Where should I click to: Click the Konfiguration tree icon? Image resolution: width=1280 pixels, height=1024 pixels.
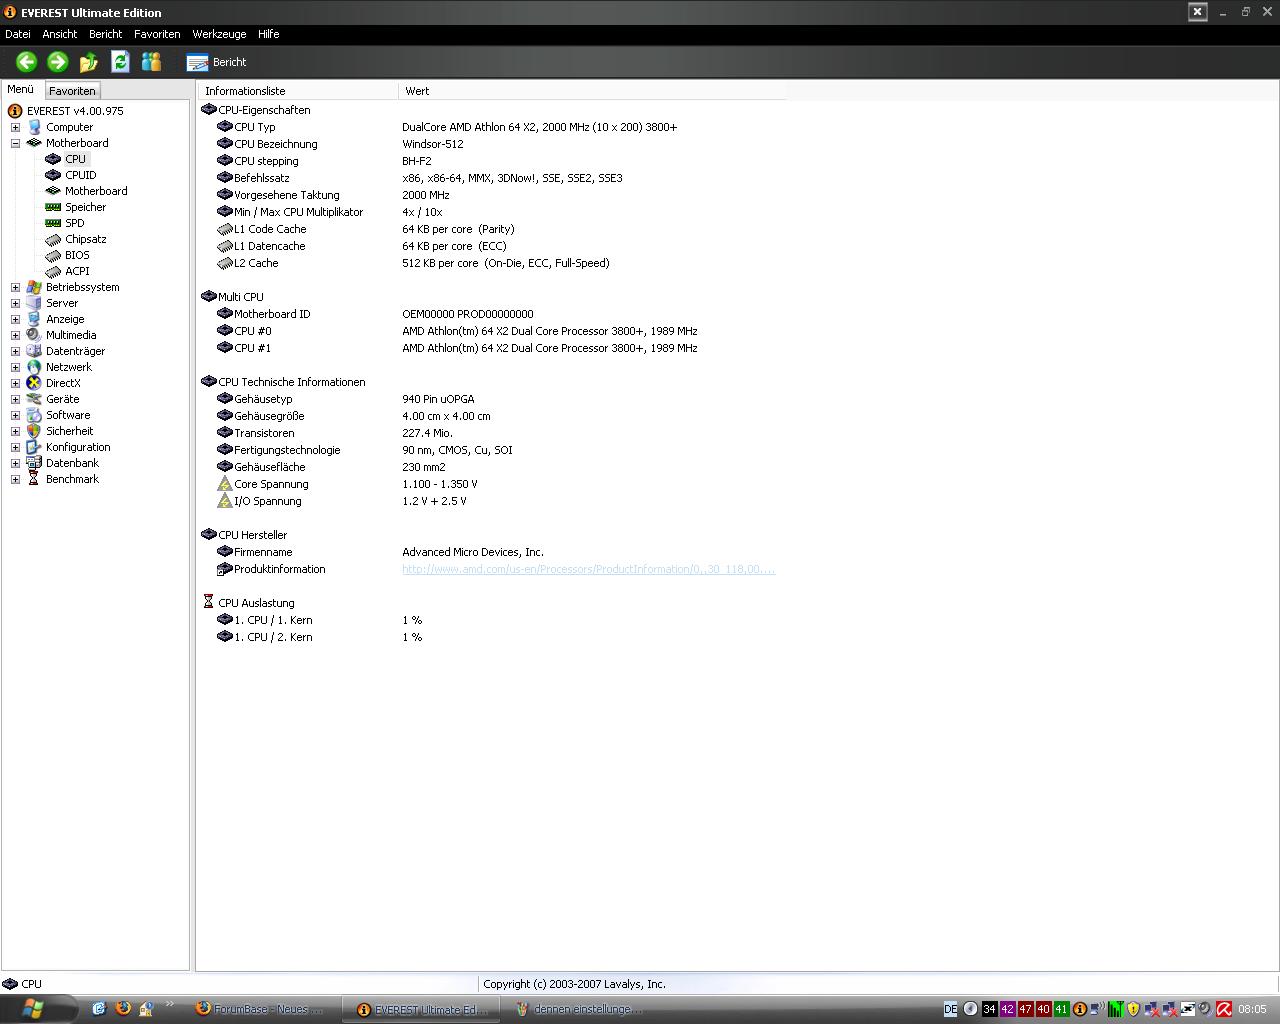(x=34, y=447)
